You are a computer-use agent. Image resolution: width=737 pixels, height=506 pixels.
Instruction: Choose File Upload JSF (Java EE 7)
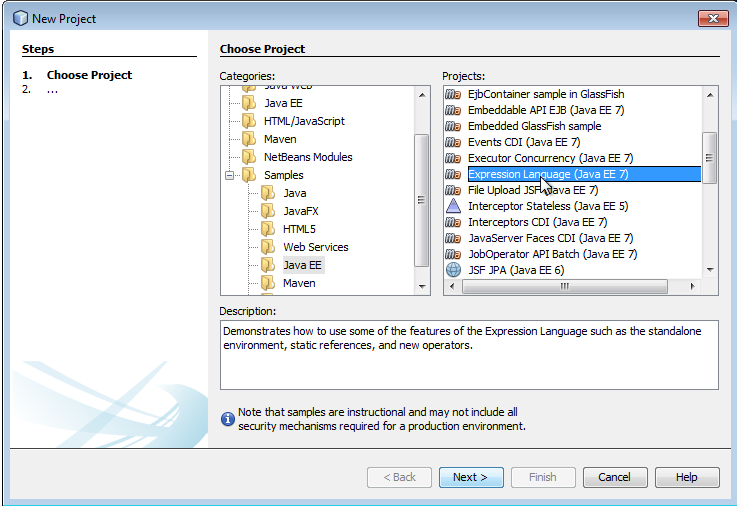[x=533, y=190]
